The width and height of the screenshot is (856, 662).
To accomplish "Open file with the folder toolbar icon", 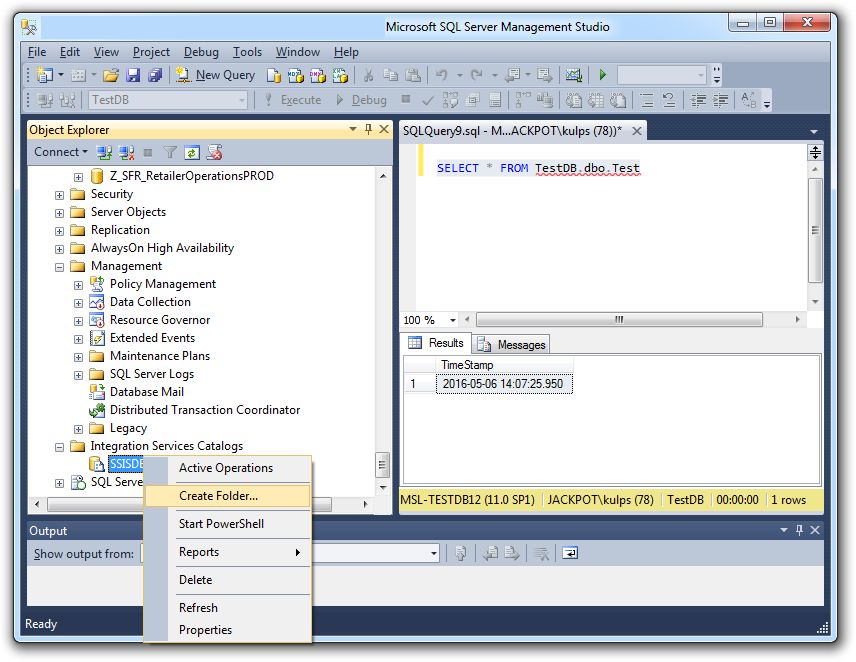I will coord(111,75).
